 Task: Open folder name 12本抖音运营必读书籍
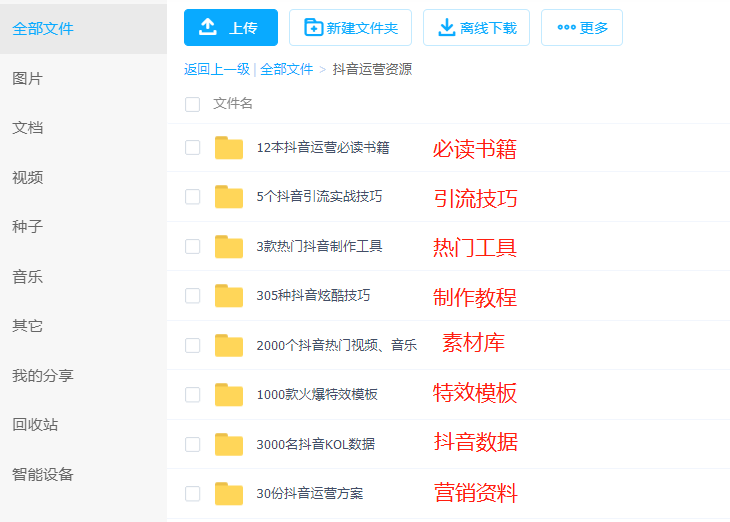323,148
